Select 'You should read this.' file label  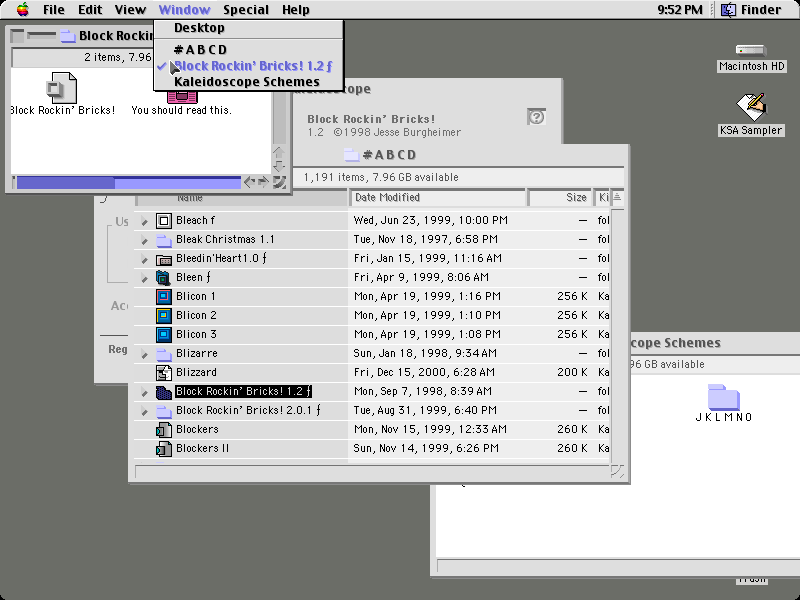[181, 110]
